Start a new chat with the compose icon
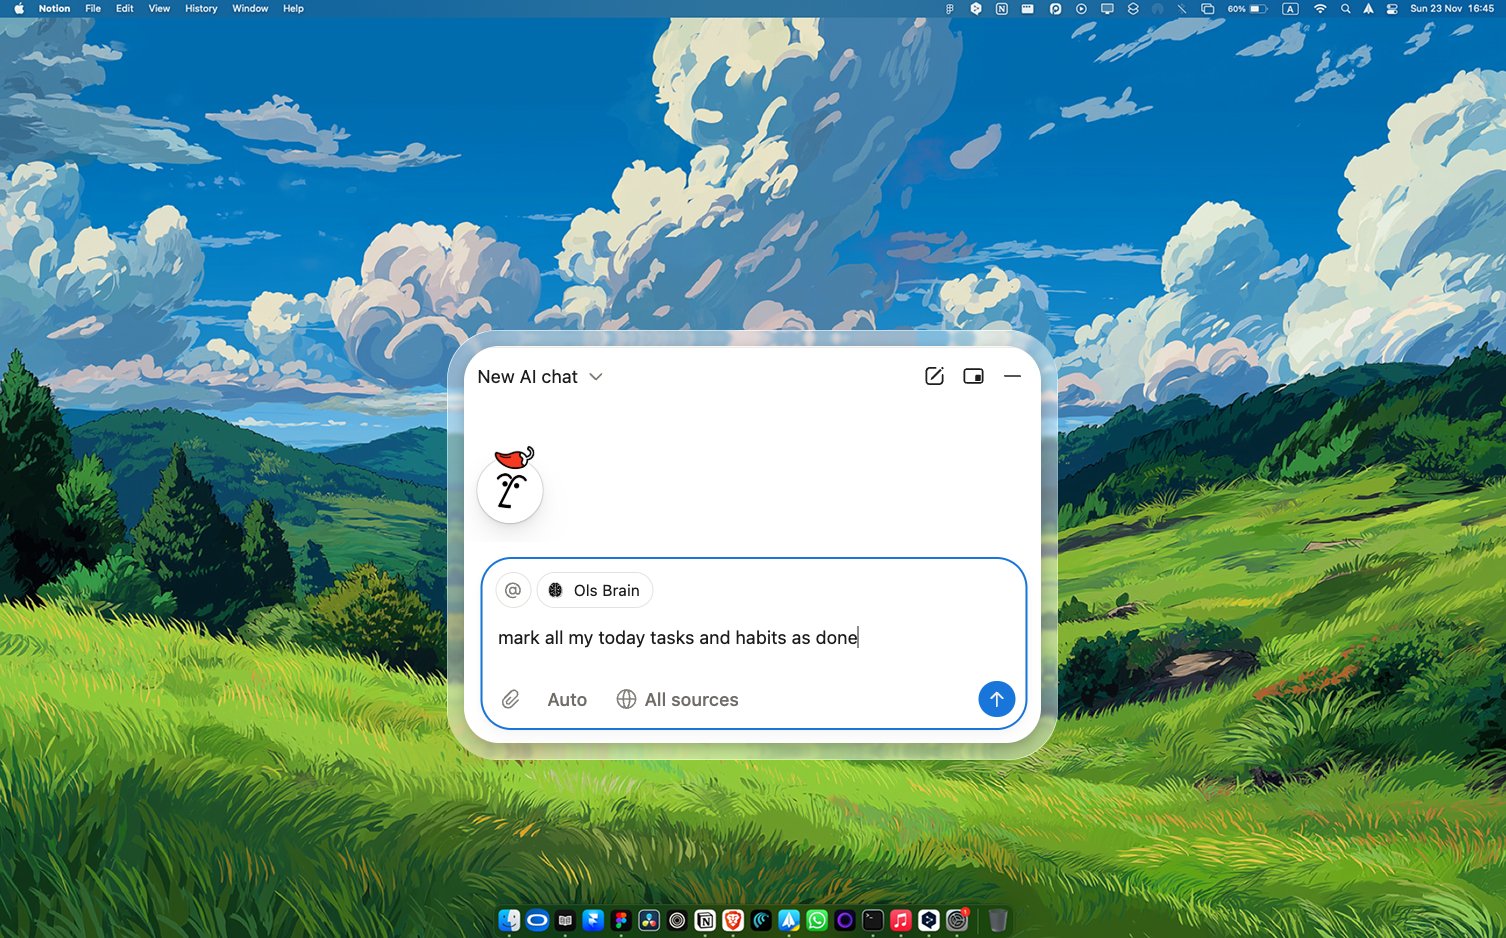Viewport: 1506px width, 938px height. coord(934,376)
